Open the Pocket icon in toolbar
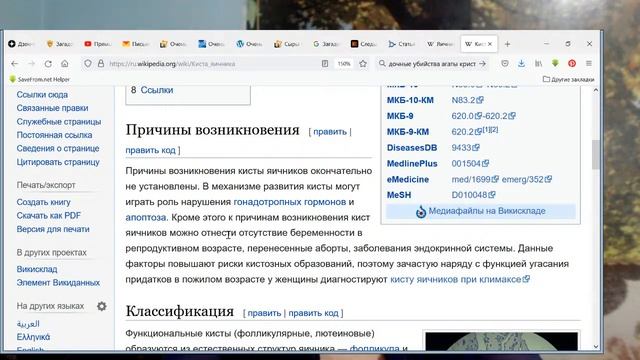The image size is (640, 360). [x=505, y=64]
